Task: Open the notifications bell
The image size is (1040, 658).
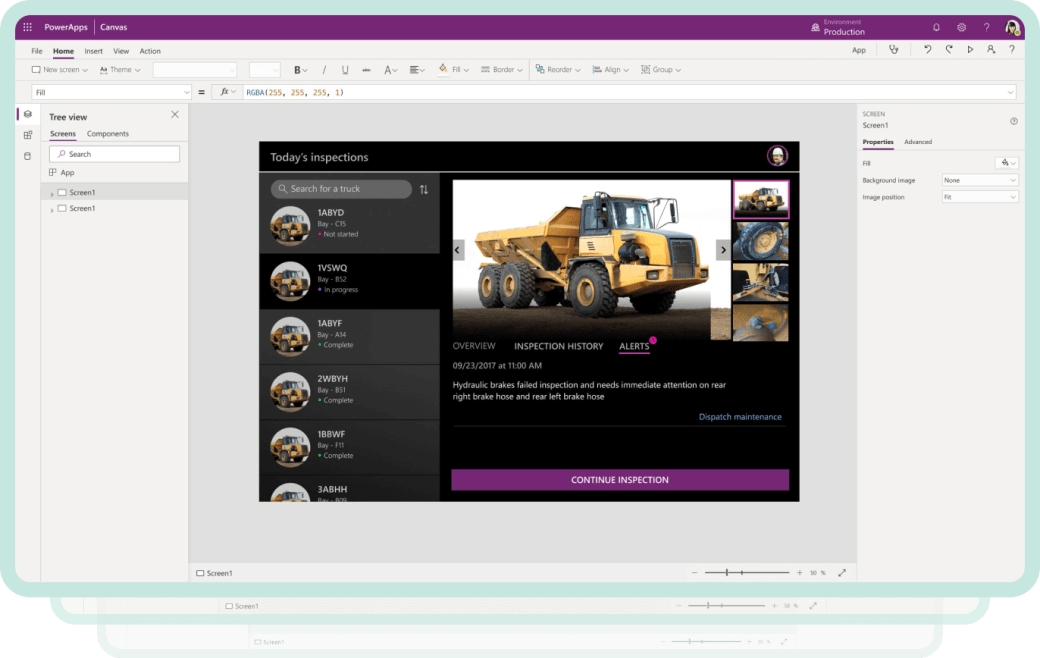Action: click(936, 27)
